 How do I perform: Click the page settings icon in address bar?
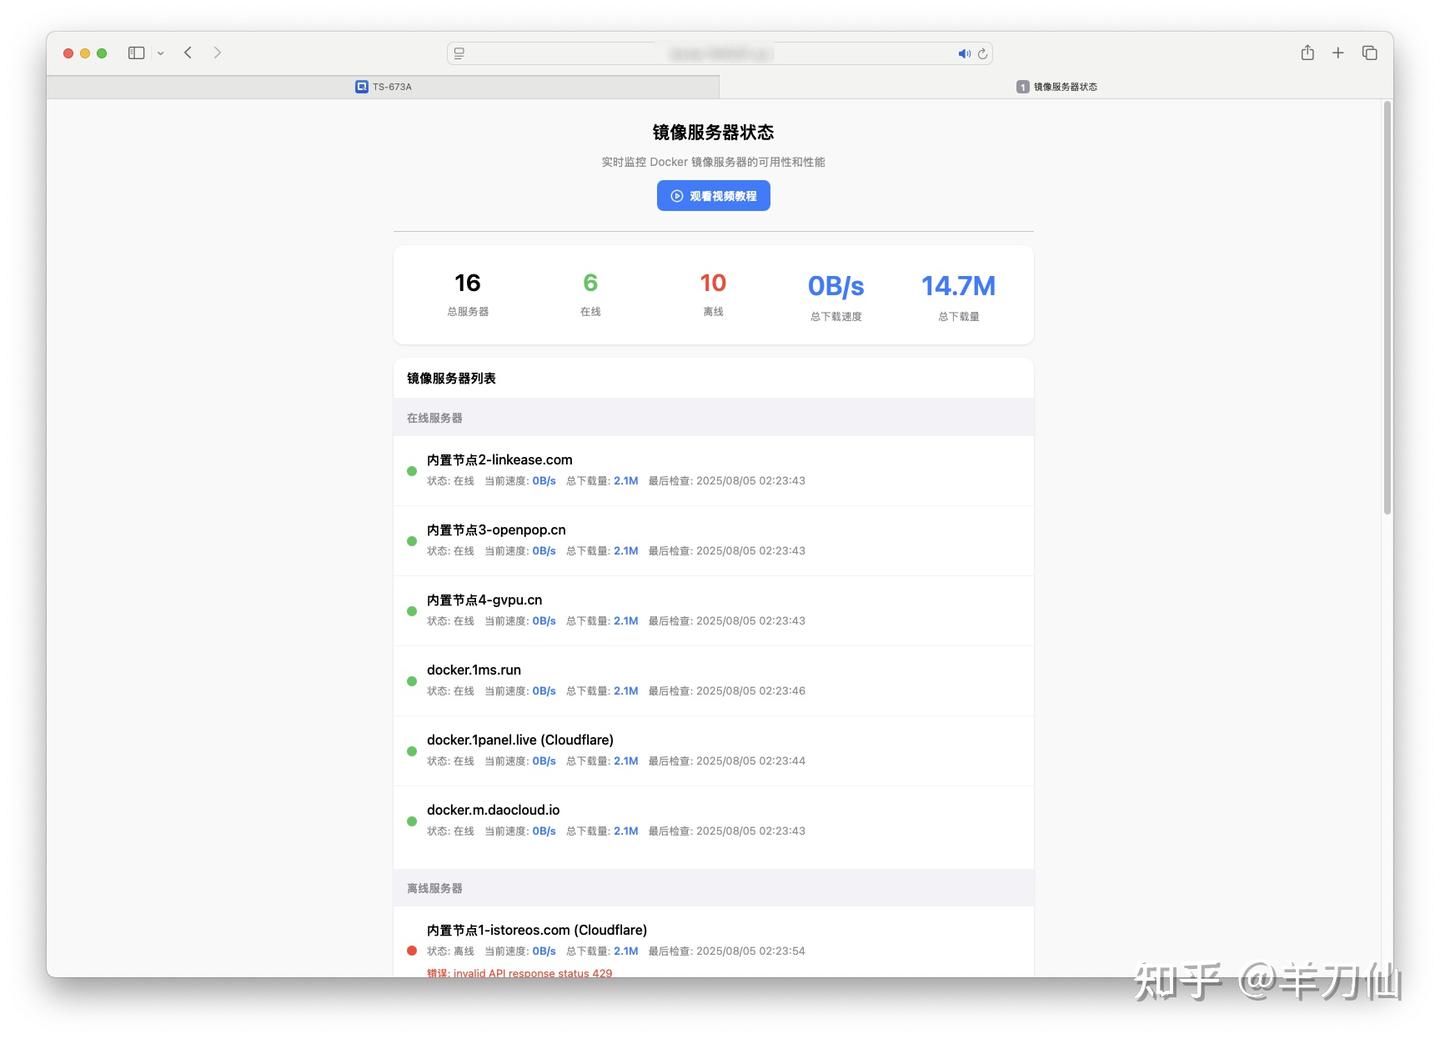click(458, 53)
